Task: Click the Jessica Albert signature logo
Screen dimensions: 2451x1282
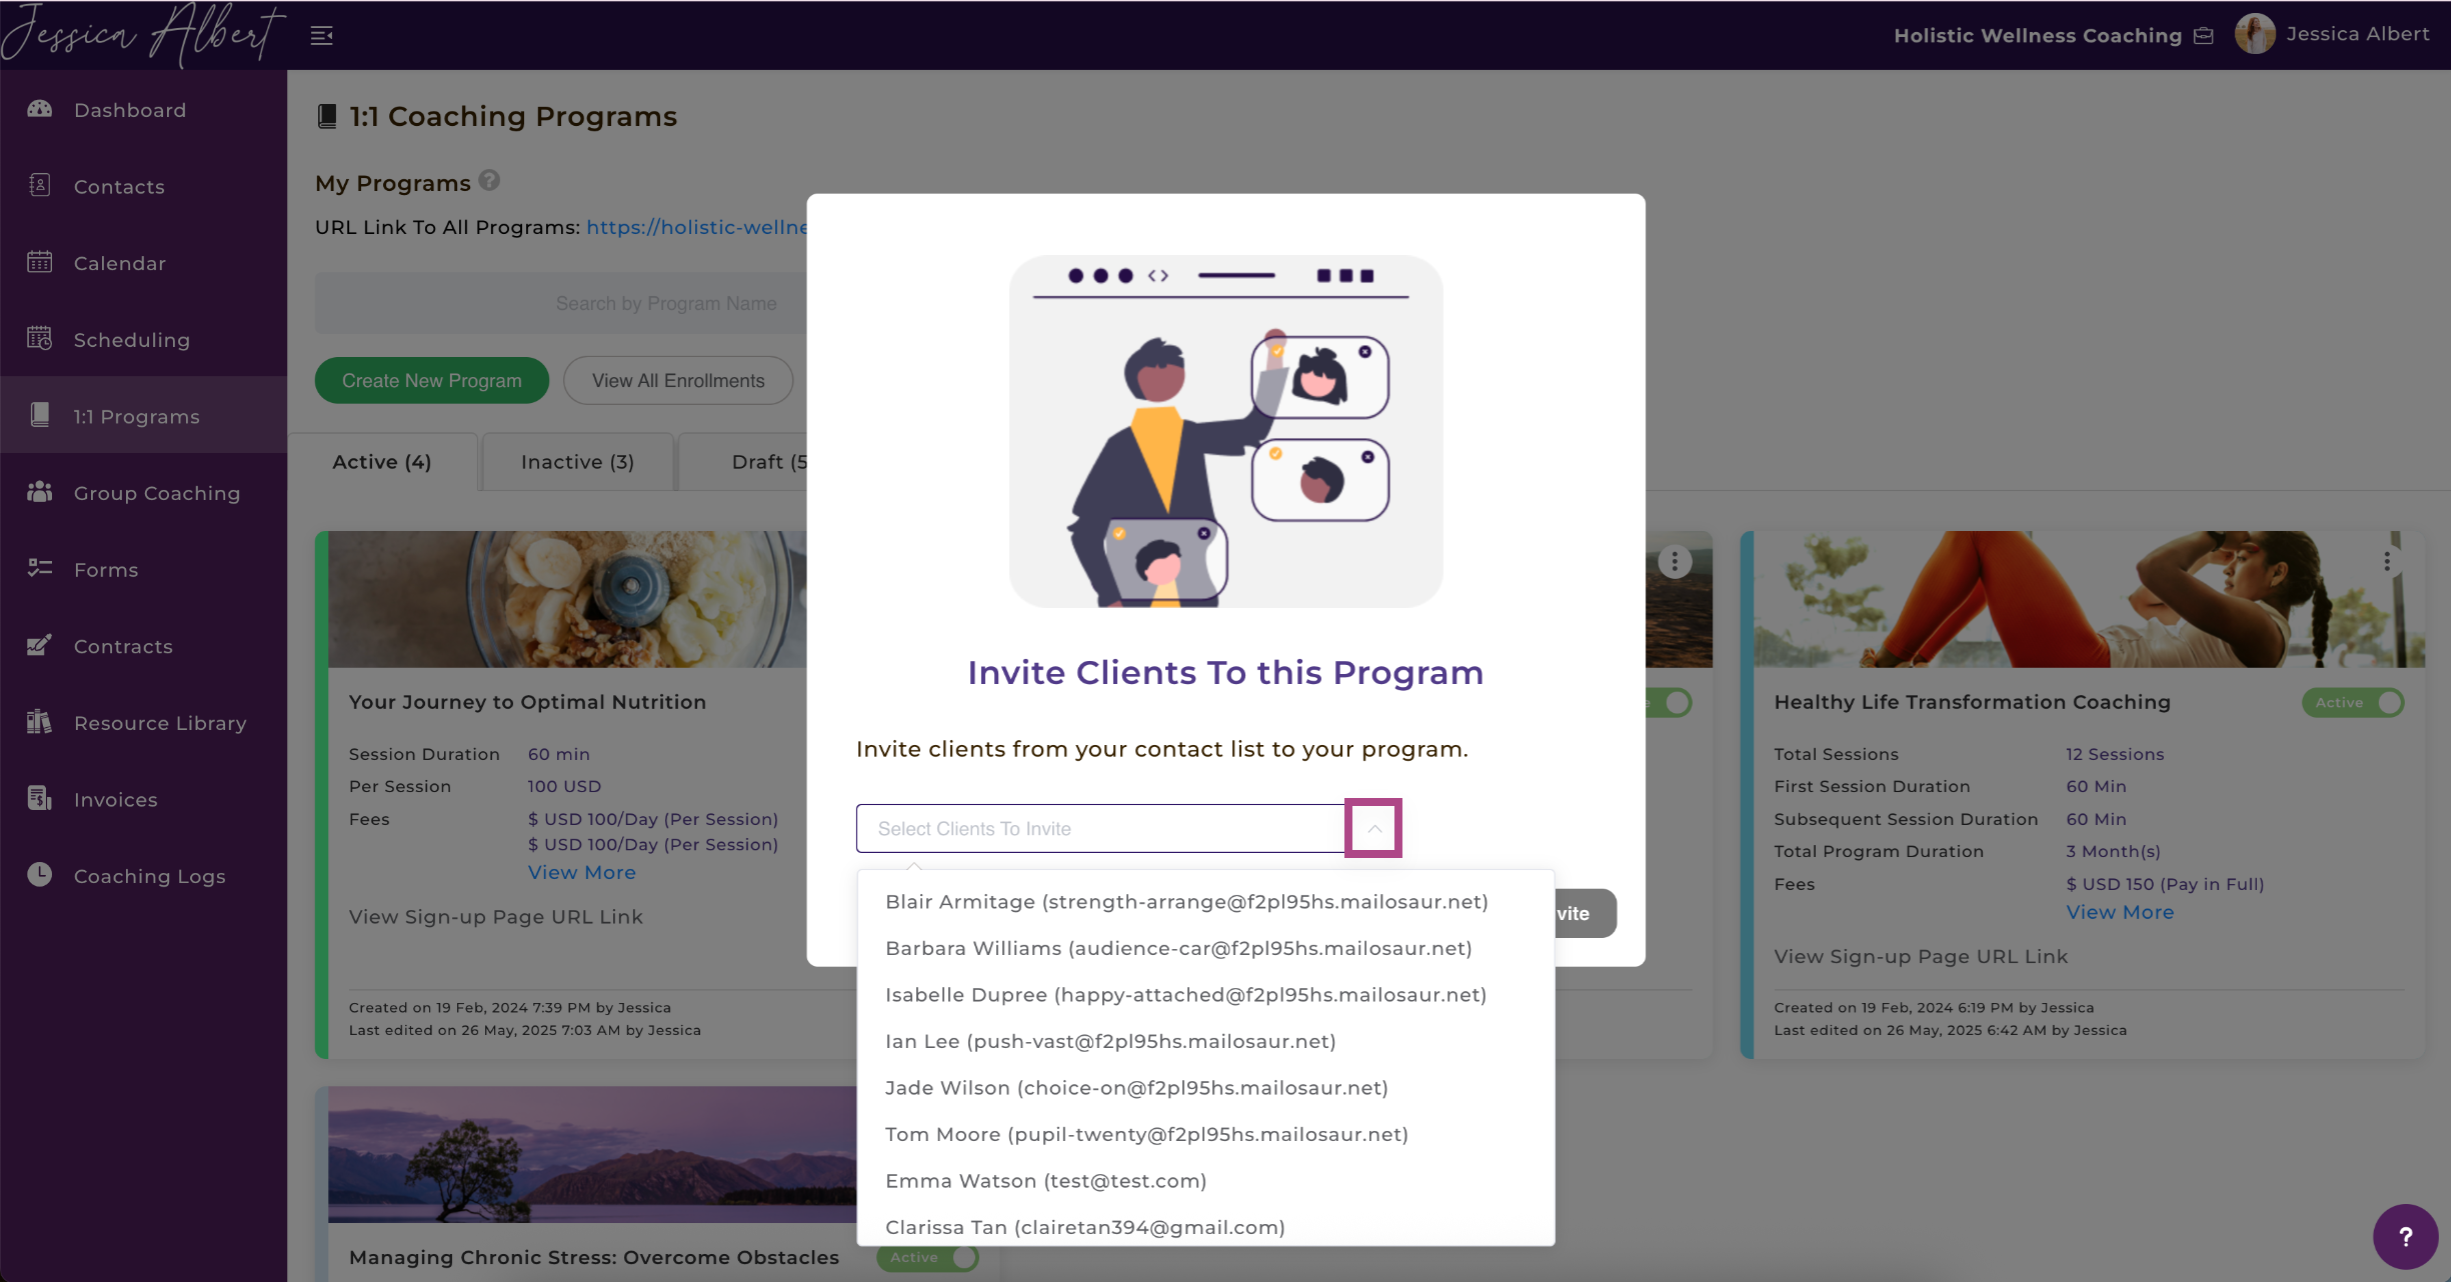Action: [x=143, y=35]
